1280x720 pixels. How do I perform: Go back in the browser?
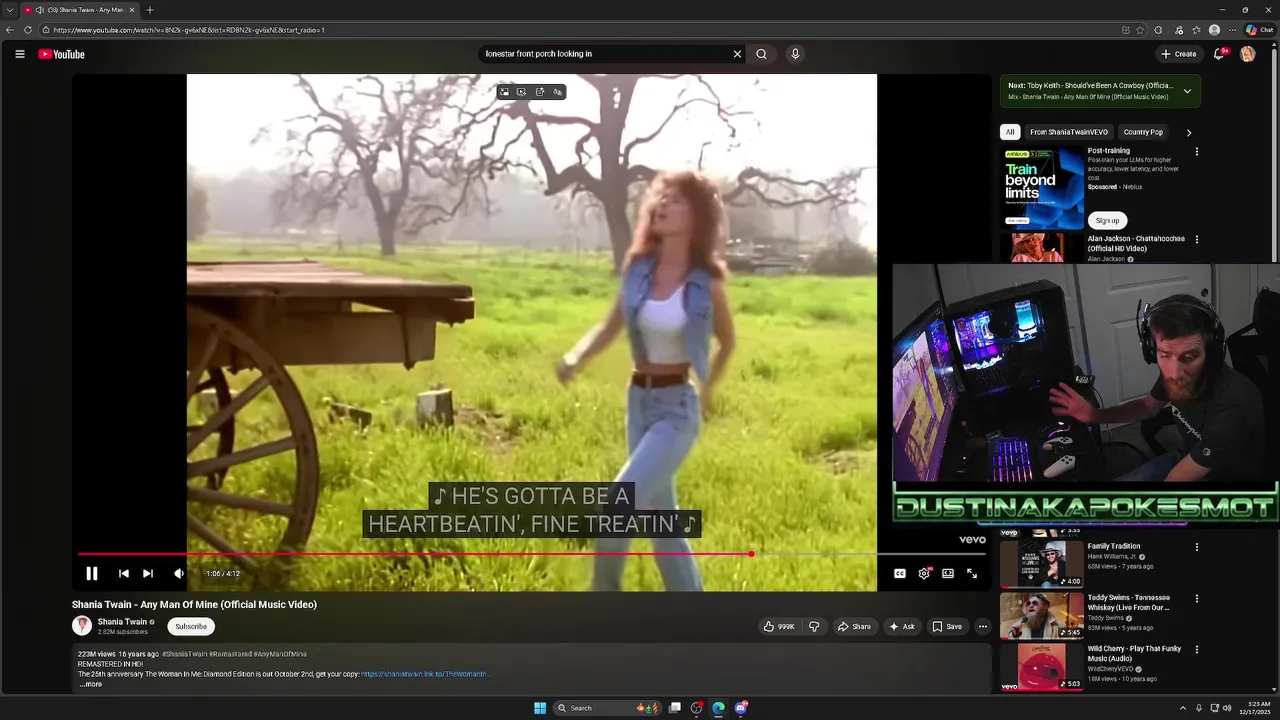point(10,30)
